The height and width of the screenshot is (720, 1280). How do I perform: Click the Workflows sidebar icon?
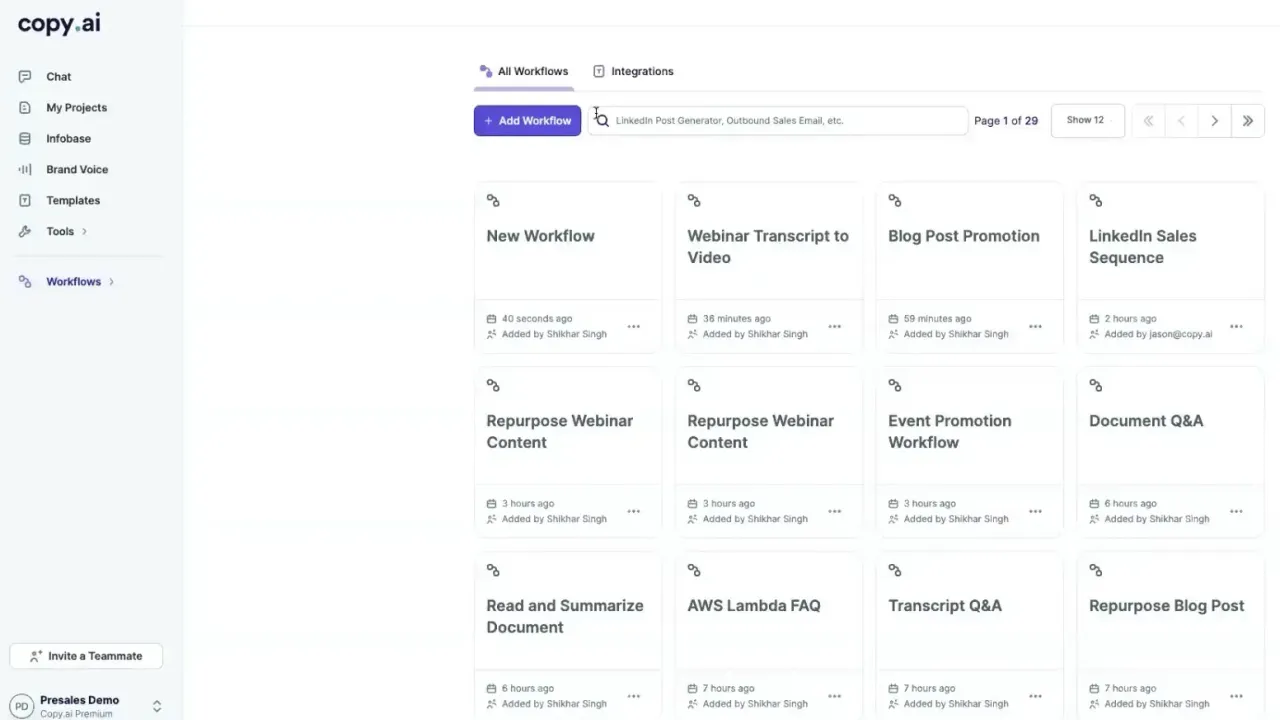pyautogui.click(x=25, y=281)
